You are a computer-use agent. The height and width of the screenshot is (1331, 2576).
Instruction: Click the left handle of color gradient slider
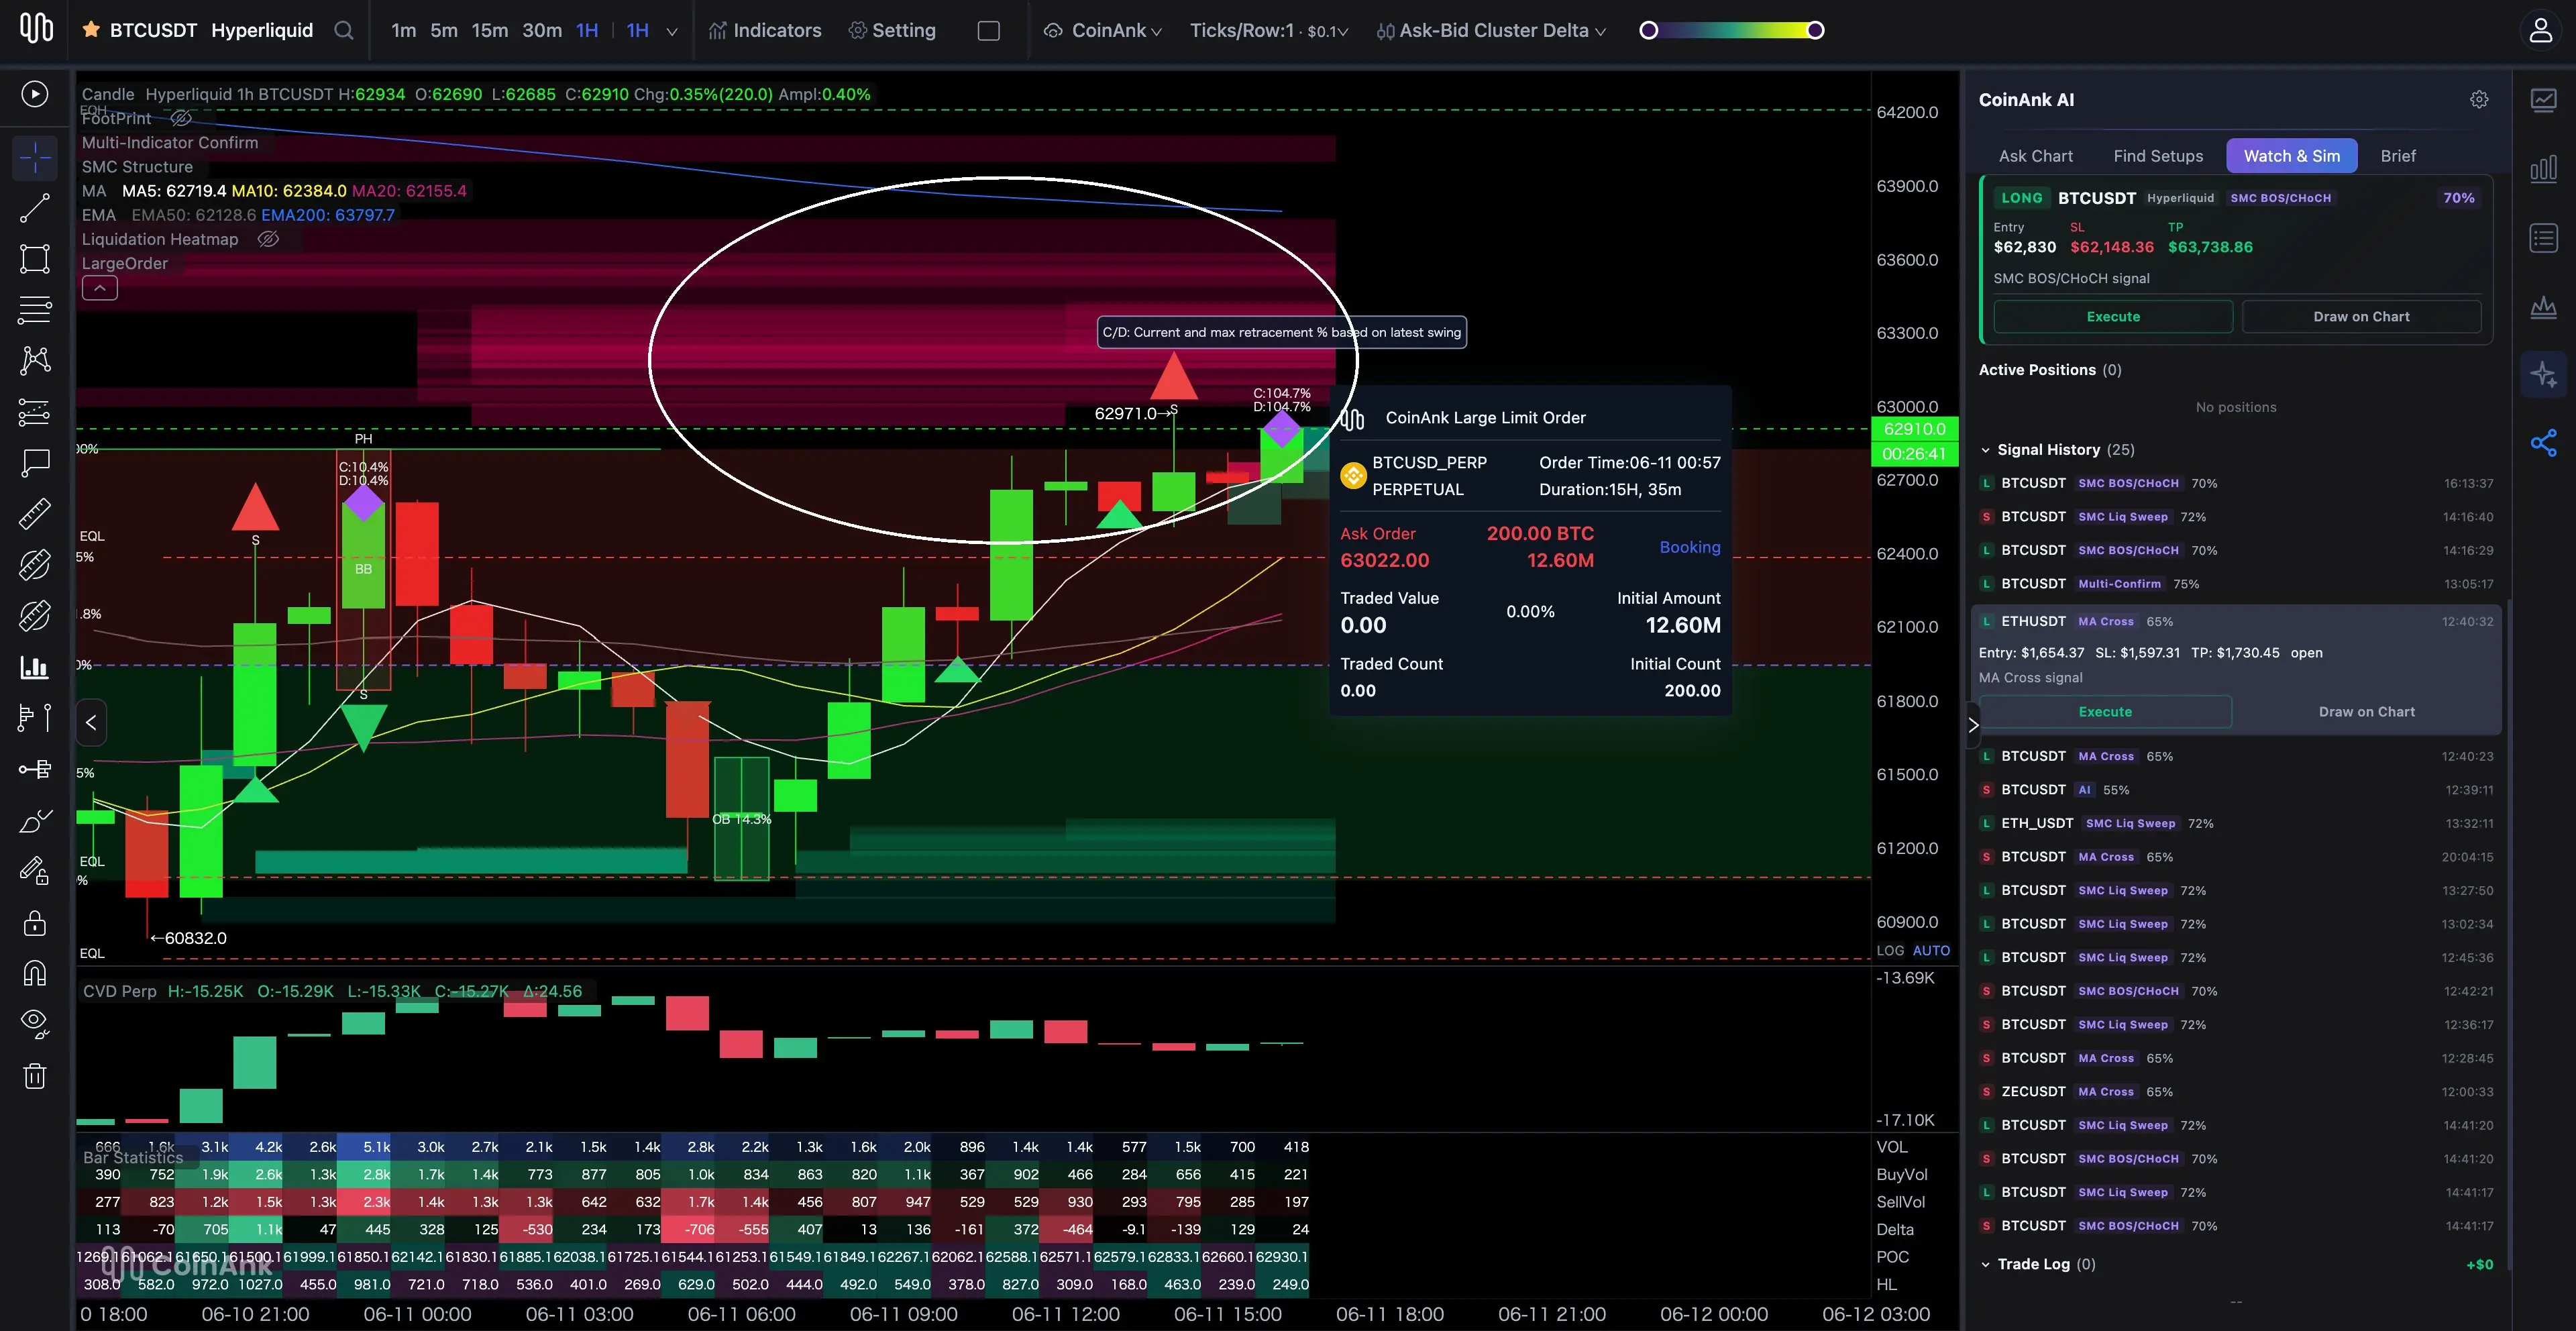[1649, 30]
